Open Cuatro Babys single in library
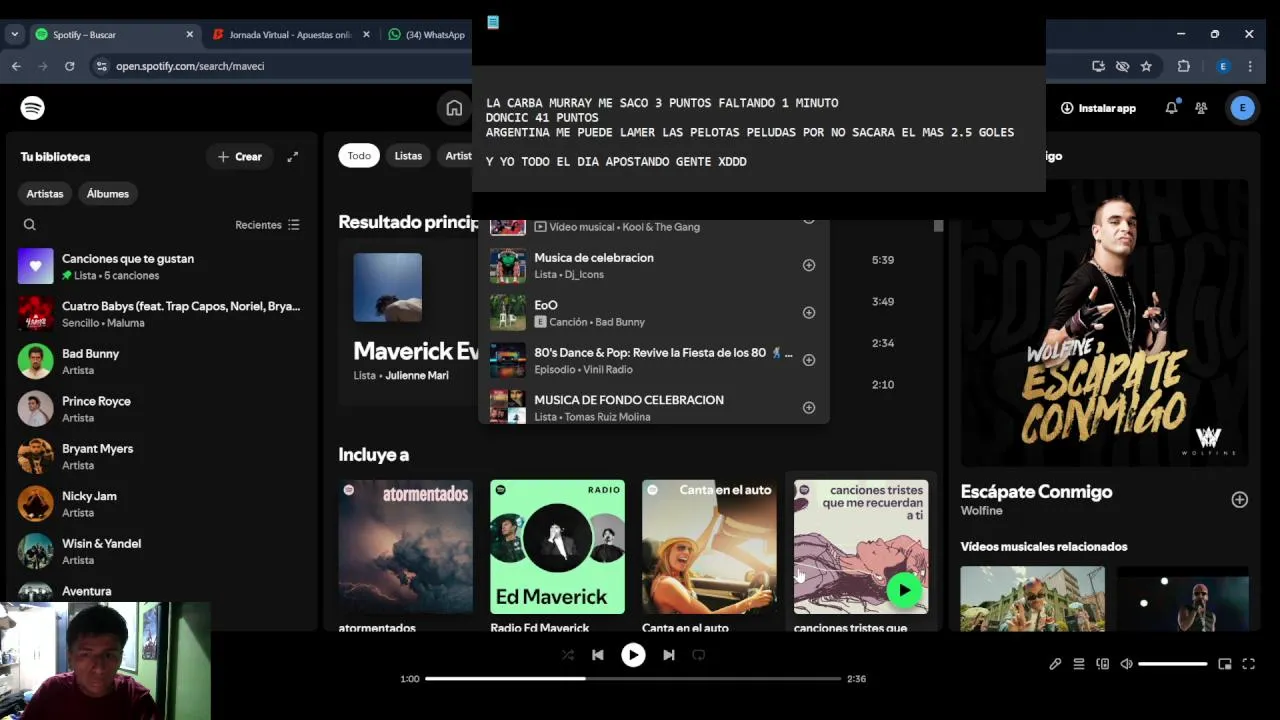Image resolution: width=1280 pixels, height=720 pixels. pyautogui.click(x=161, y=314)
